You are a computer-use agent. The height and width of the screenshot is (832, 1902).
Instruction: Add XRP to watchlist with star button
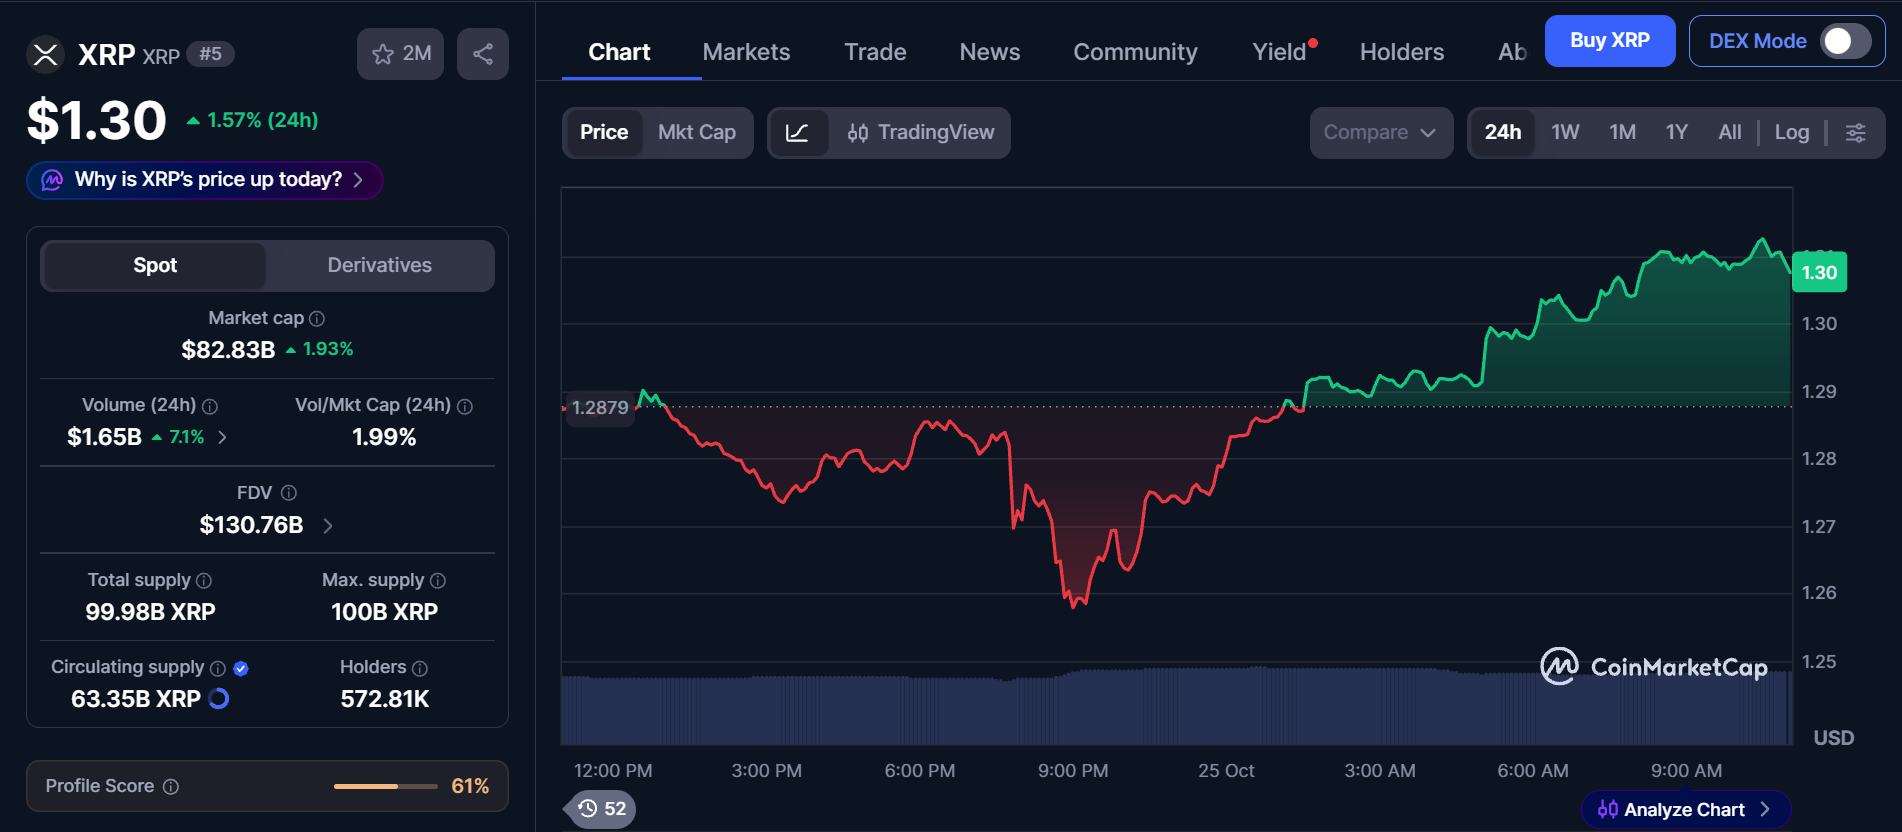point(400,54)
